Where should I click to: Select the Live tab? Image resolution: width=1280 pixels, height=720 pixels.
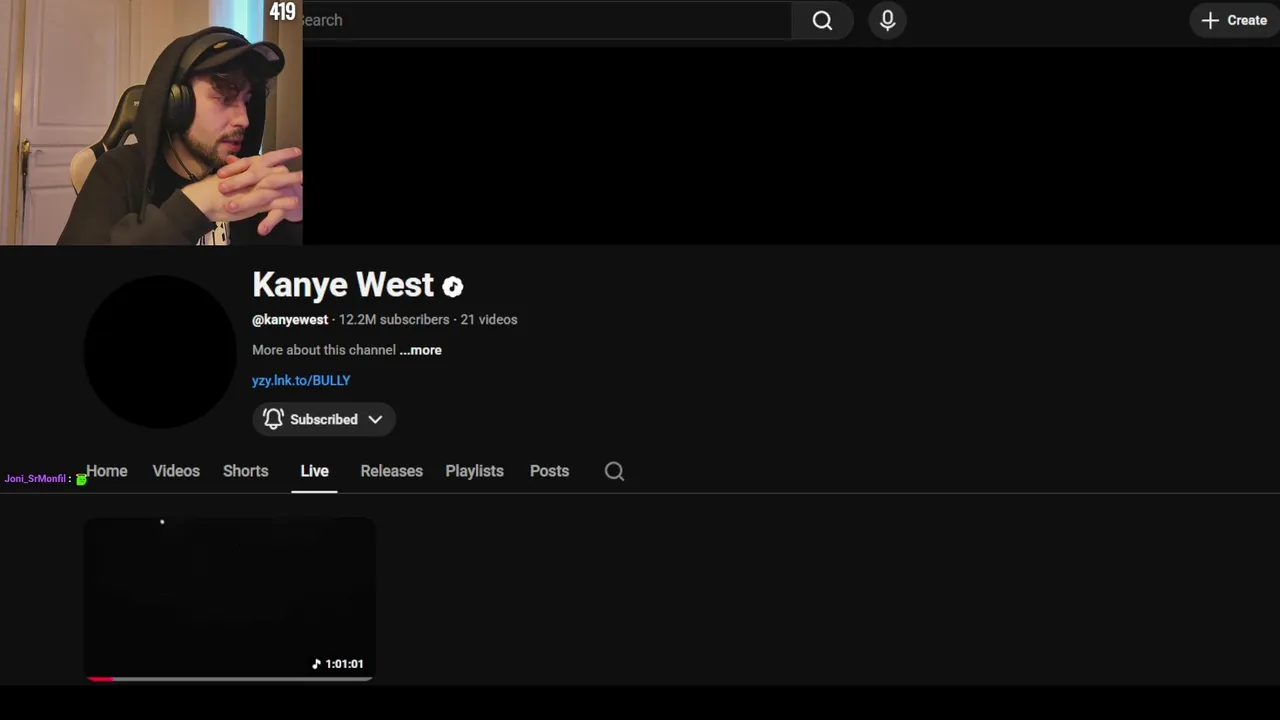pos(314,471)
